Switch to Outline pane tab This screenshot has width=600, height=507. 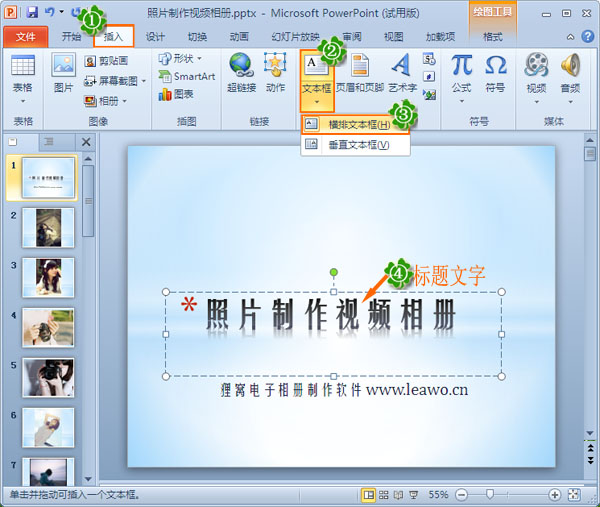[x=49, y=142]
